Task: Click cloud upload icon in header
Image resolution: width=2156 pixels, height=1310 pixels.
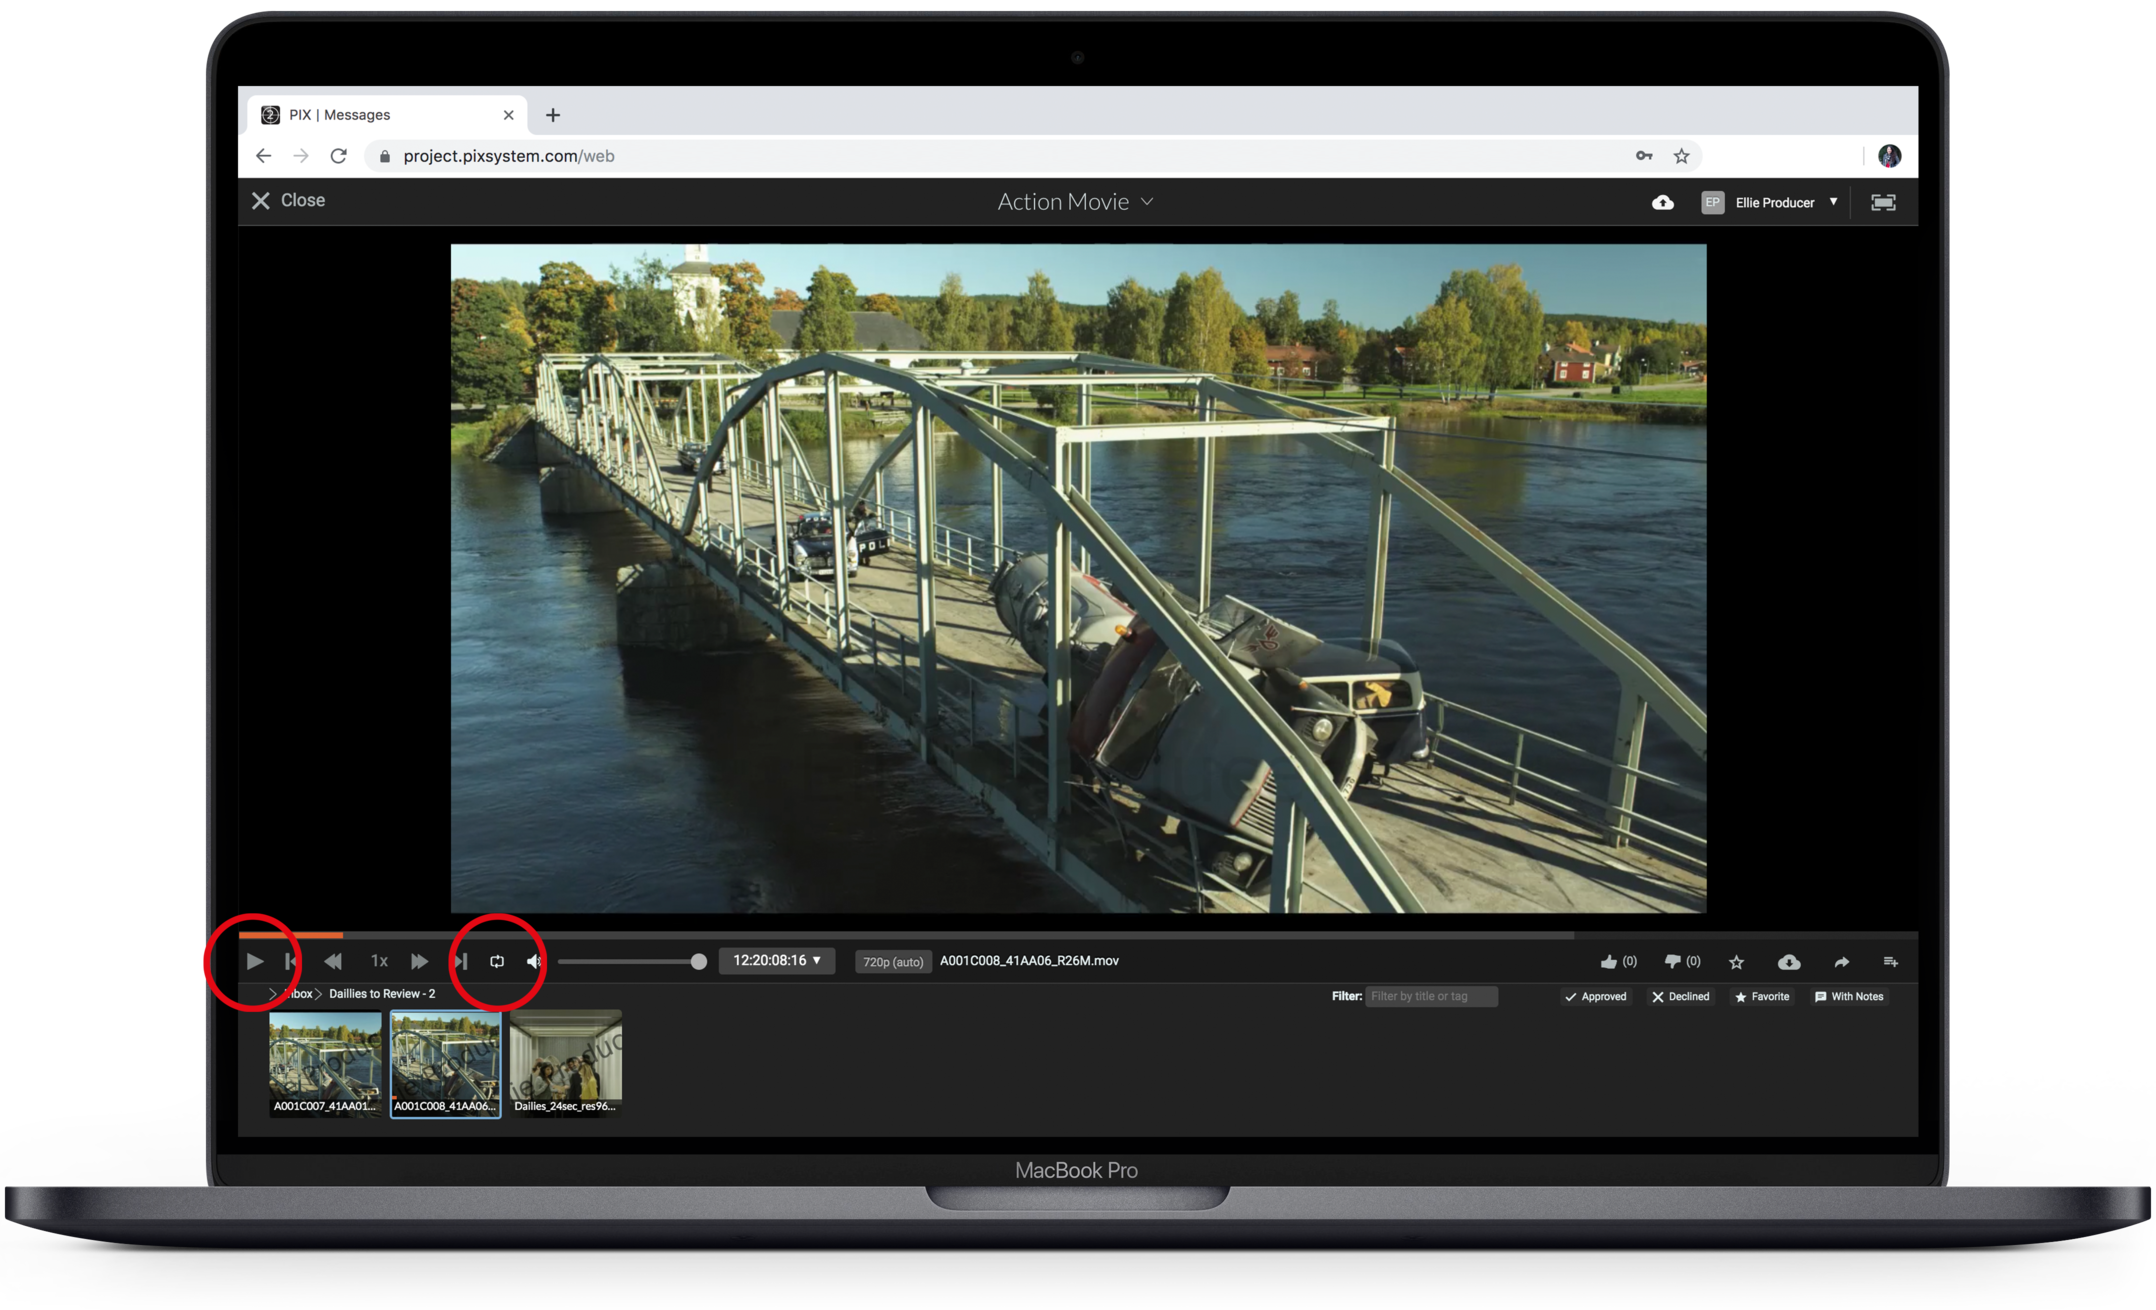Action: [x=1662, y=202]
